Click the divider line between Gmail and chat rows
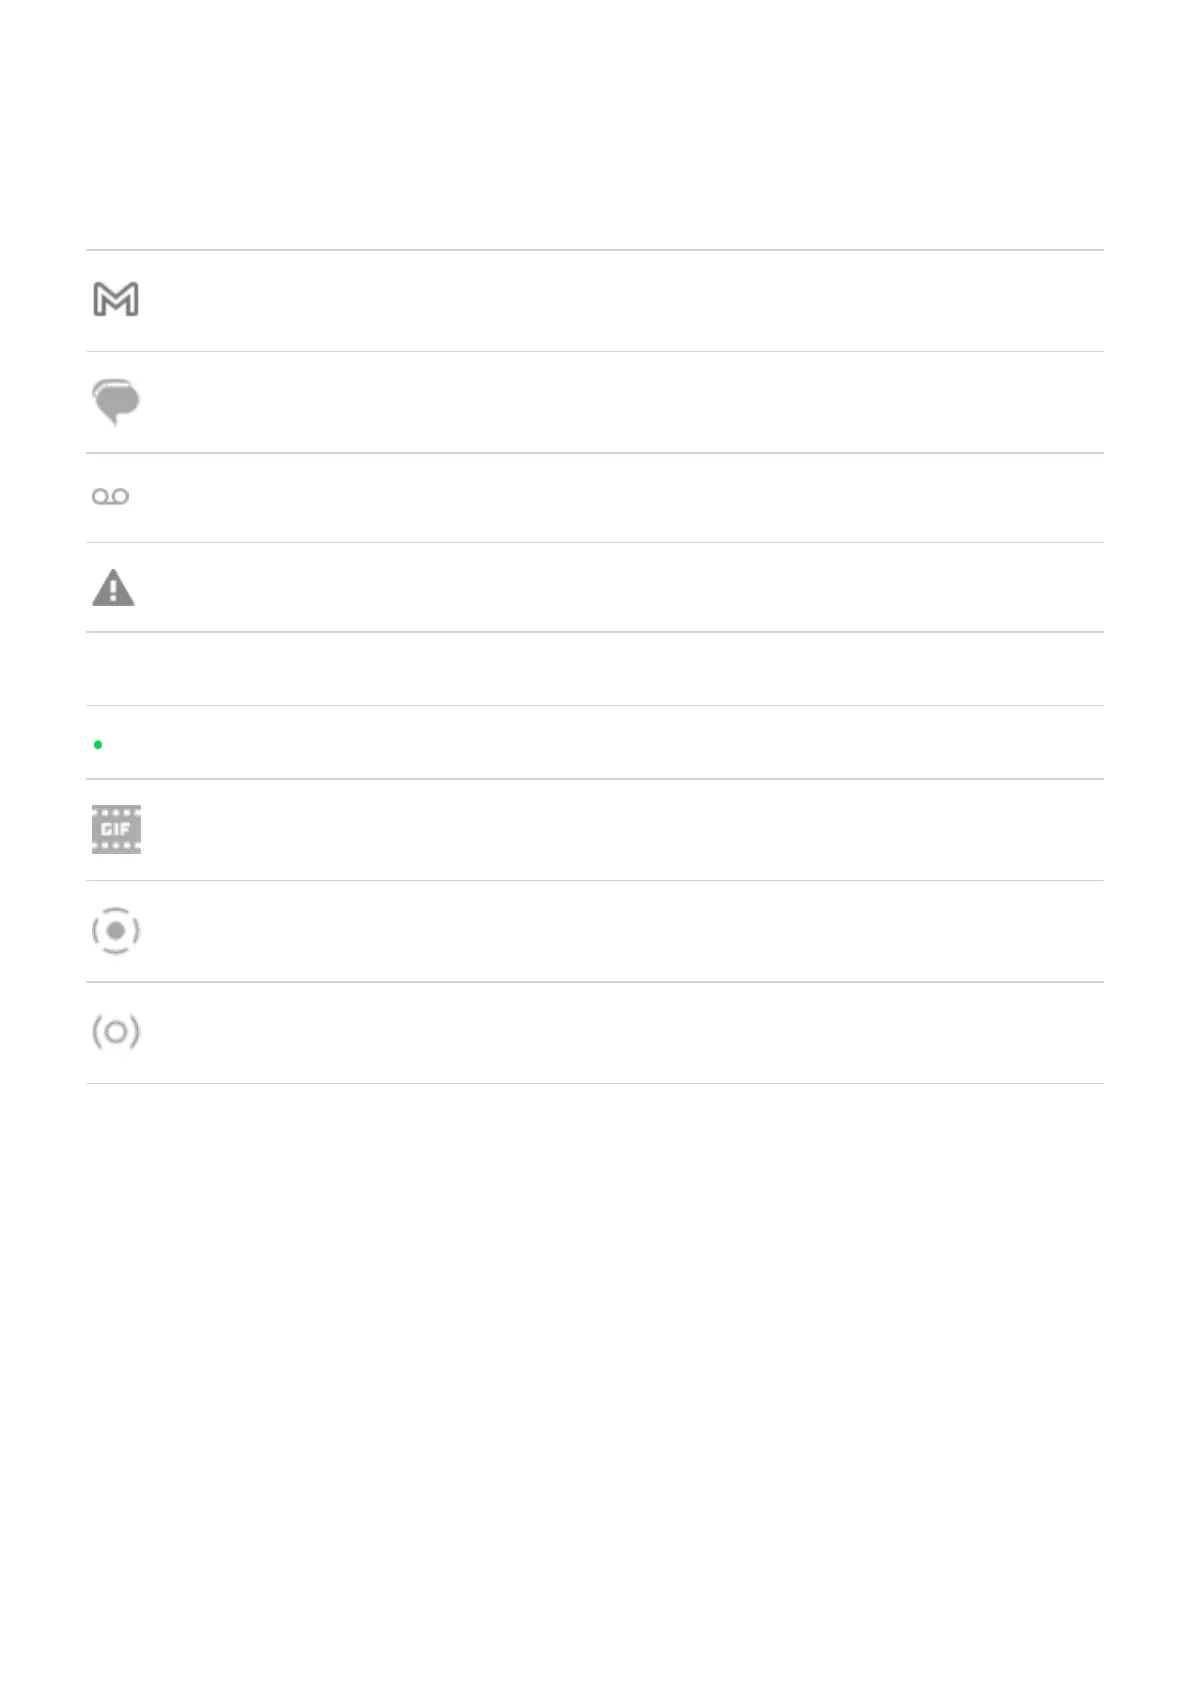 pyautogui.click(x=594, y=351)
